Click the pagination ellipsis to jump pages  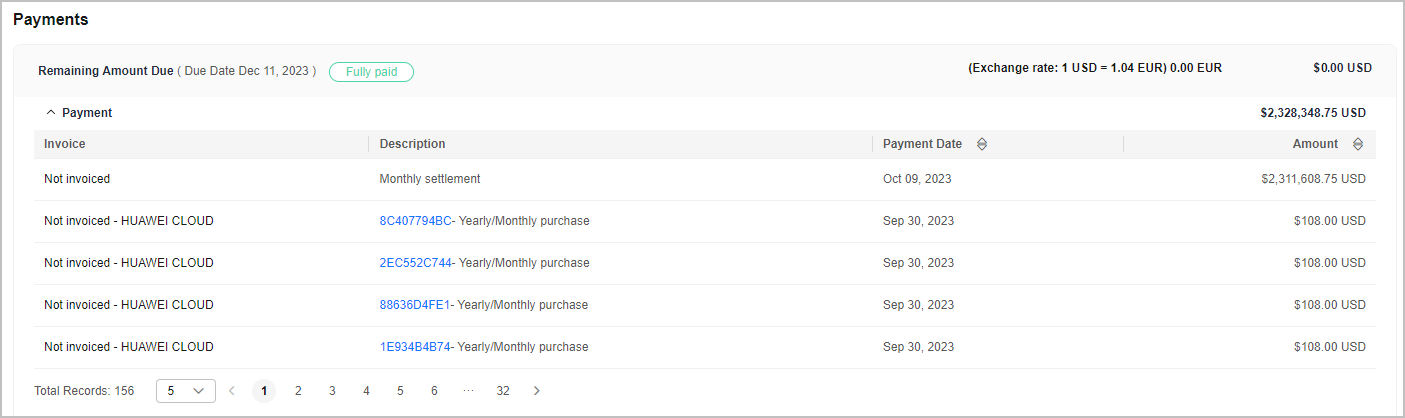pos(468,391)
